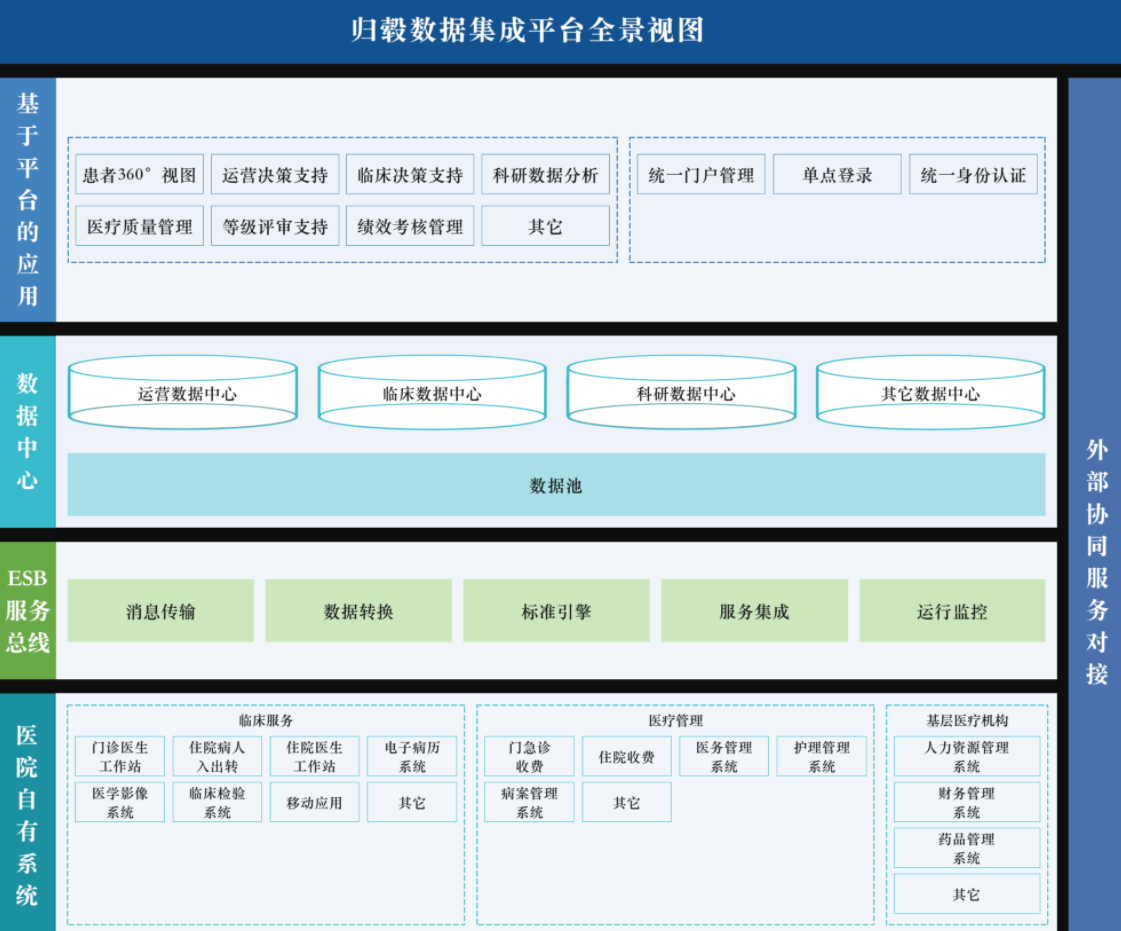Click the 数据池 bar
Viewport: 1121px width, 931px height.
[x=556, y=485]
